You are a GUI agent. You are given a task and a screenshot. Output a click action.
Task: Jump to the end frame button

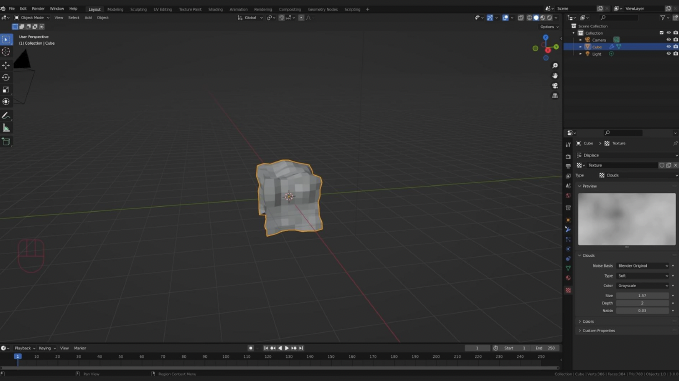tap(301, 348)
